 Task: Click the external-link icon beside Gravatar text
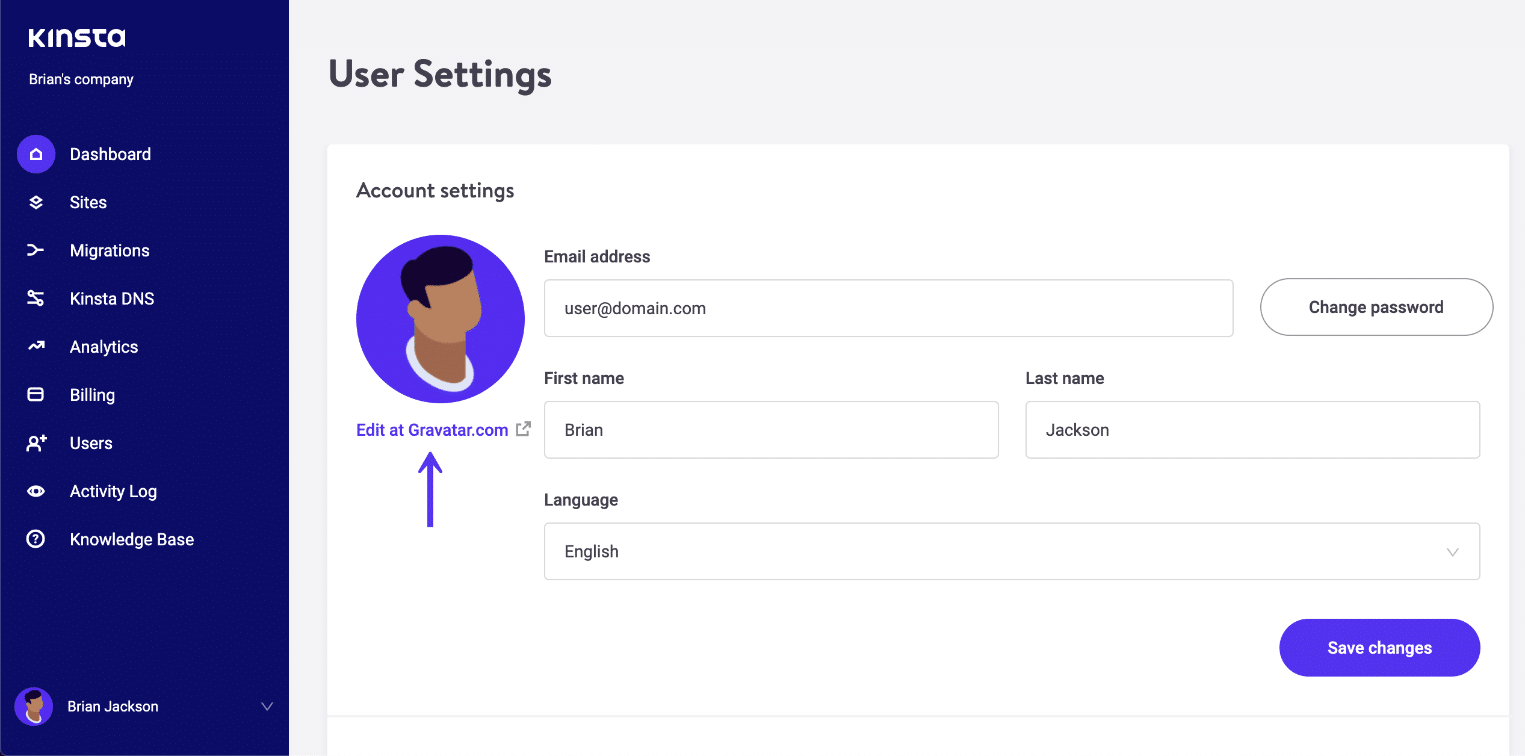click(x=522, y=428)
